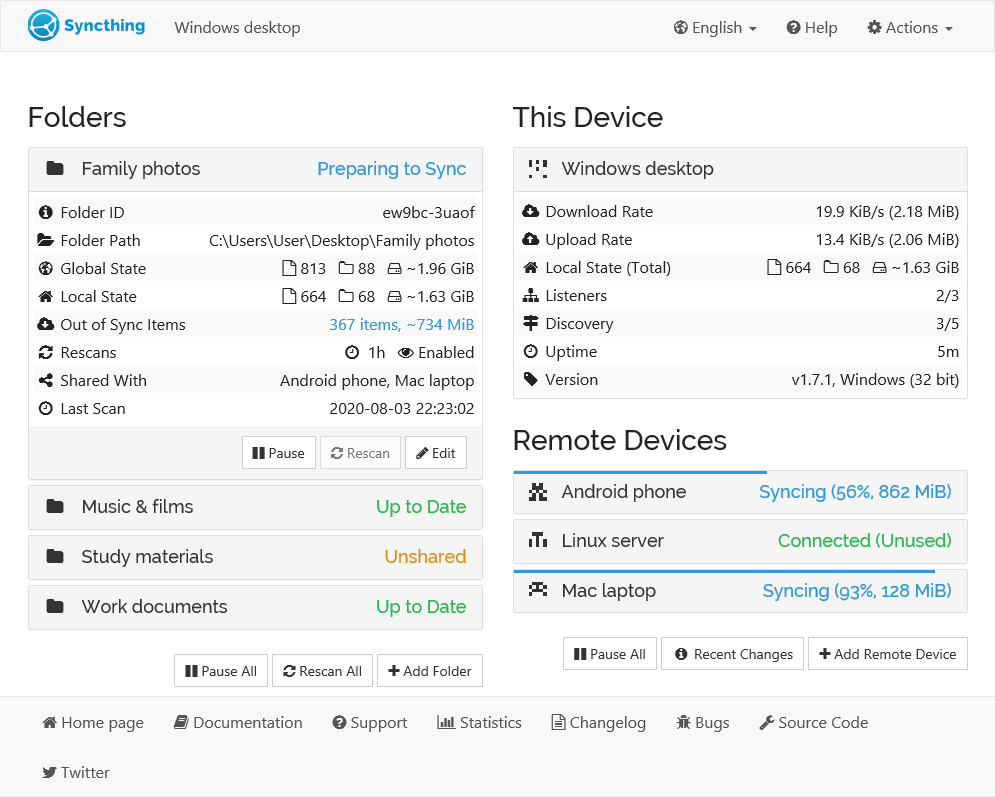Click the Syncthing logo icon
This screenshot has height=797, width=995.
pos(41,25)
